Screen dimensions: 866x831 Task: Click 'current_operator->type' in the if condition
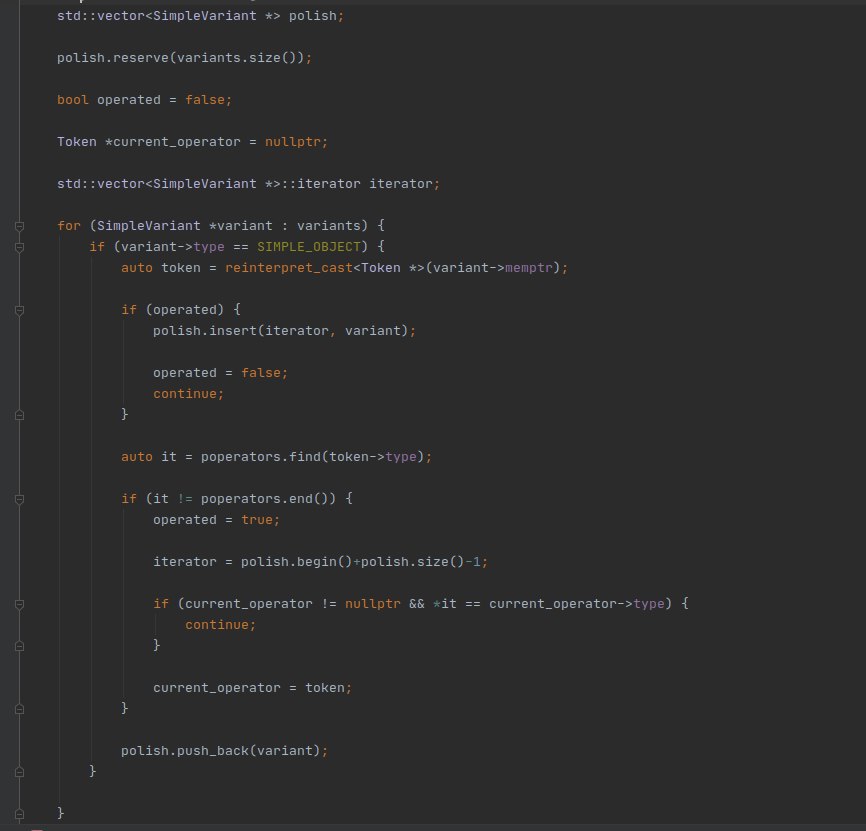[x=577, y=604]
